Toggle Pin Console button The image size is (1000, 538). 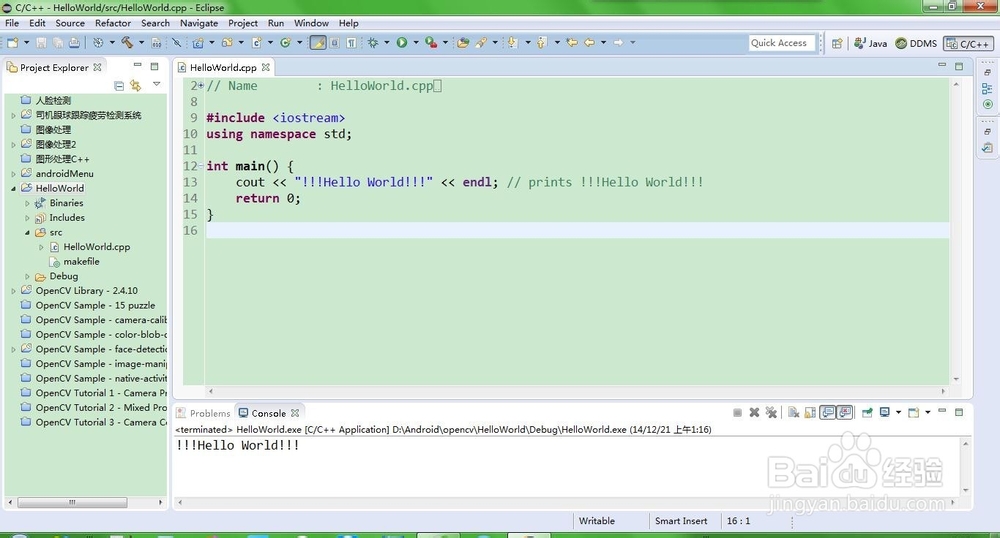click(867, 412)
